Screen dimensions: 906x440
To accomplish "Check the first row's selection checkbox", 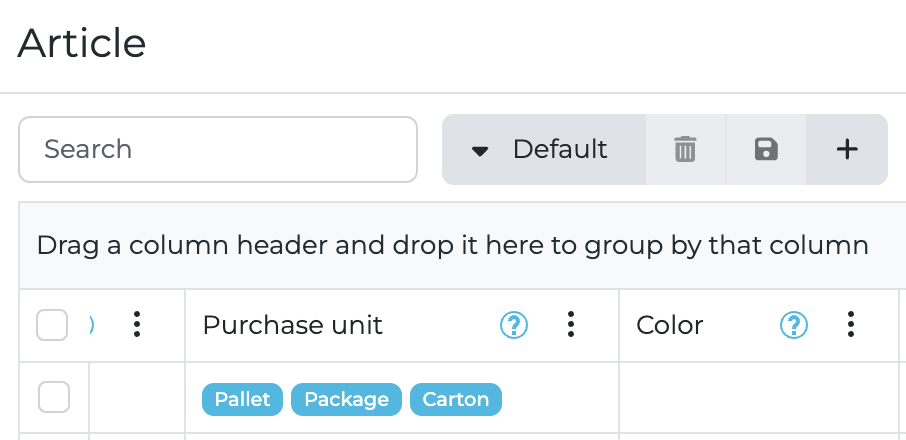I will pyautogui.click(x=54, y=398).
